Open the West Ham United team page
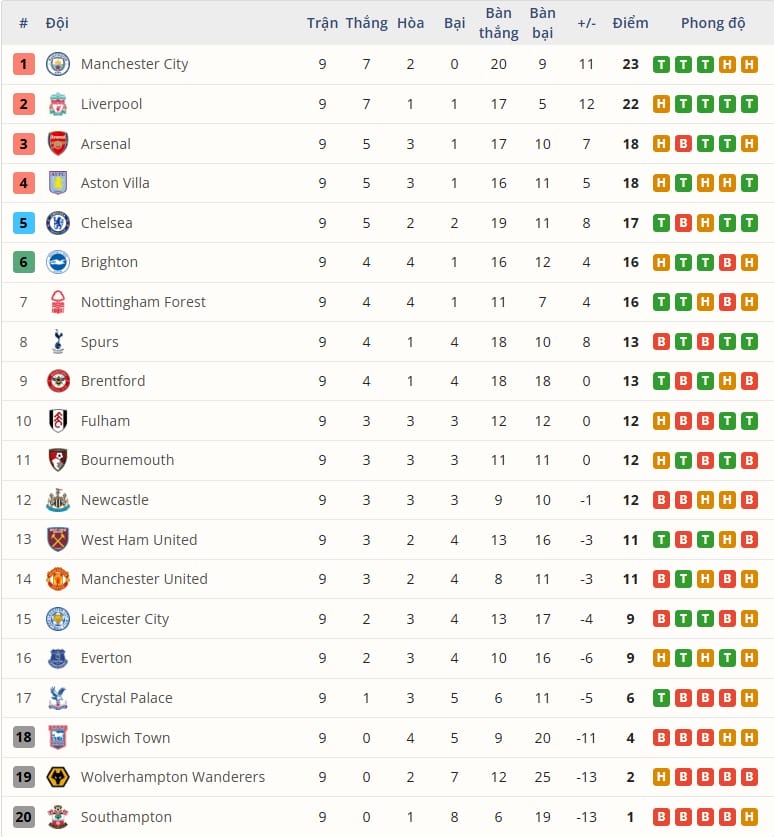Screen dimensions: 774x837 (x=139, y=540)
